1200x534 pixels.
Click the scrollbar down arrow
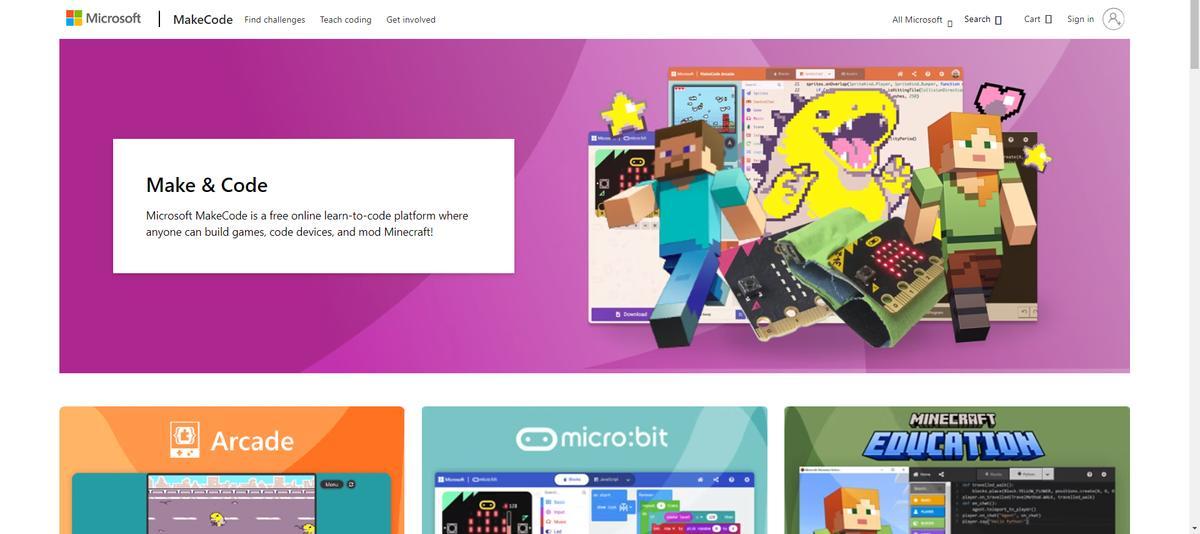pos(1194,528)
